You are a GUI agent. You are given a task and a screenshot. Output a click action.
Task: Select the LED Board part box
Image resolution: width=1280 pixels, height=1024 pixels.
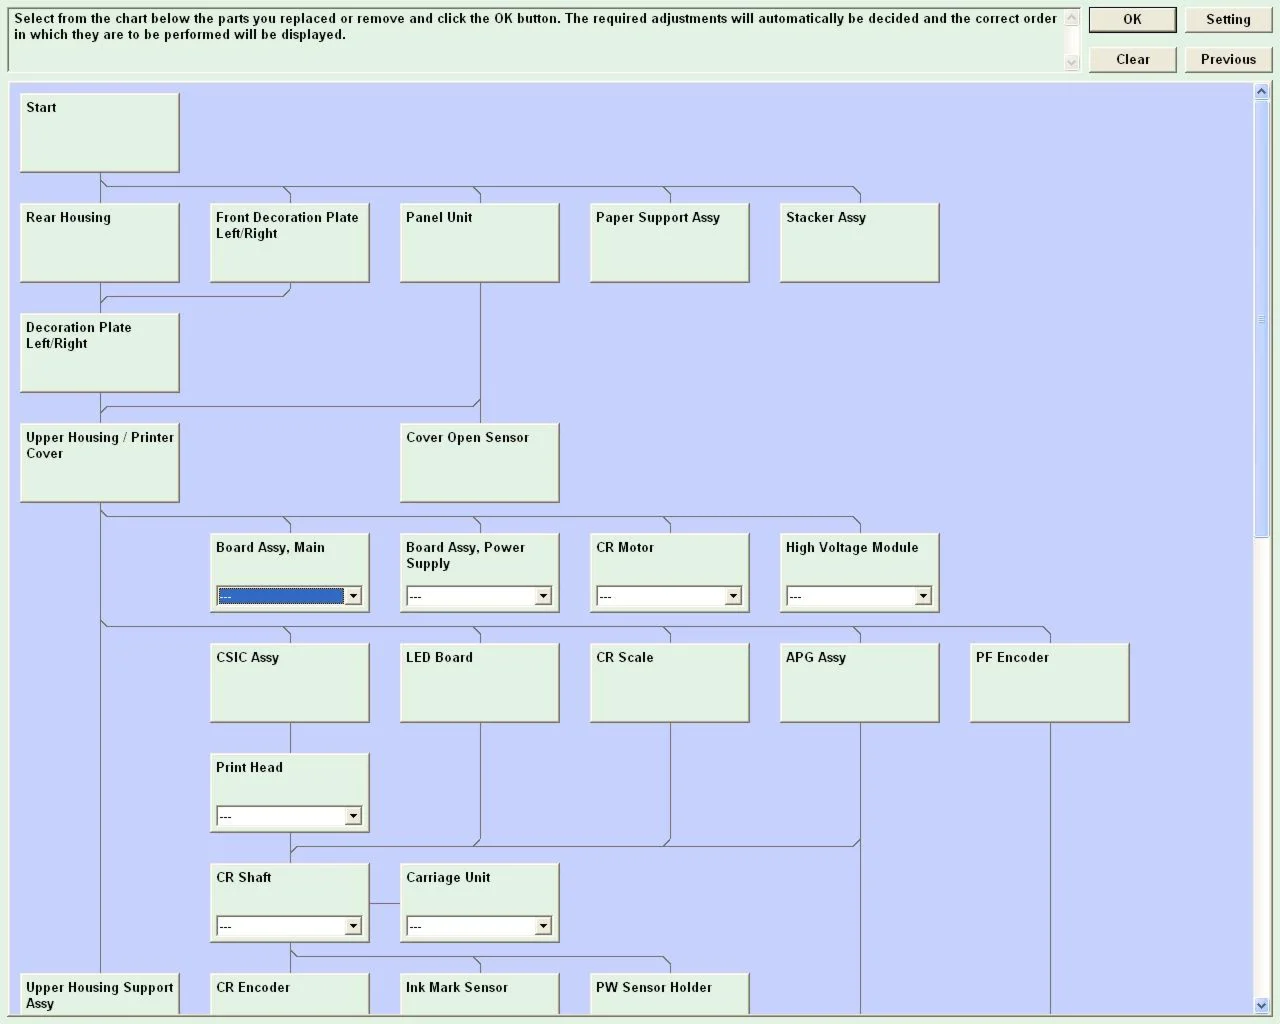[x=480, y=683]
